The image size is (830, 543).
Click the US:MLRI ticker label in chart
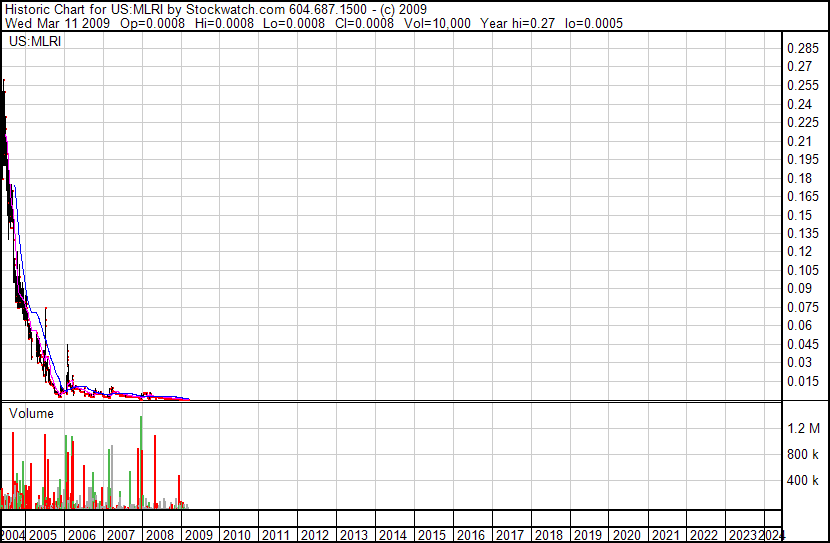[x=35, y=42]
